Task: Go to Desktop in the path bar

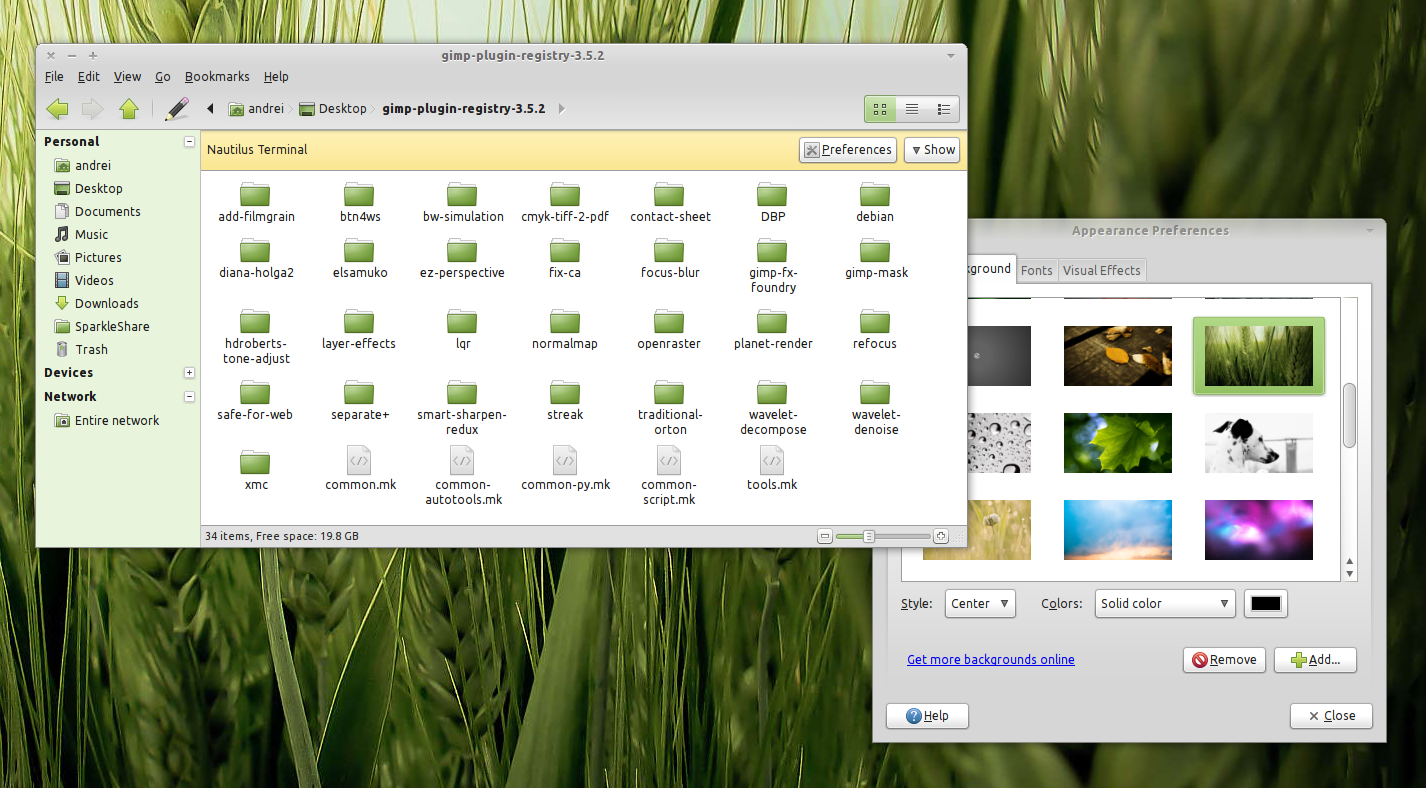Action: 334,109
